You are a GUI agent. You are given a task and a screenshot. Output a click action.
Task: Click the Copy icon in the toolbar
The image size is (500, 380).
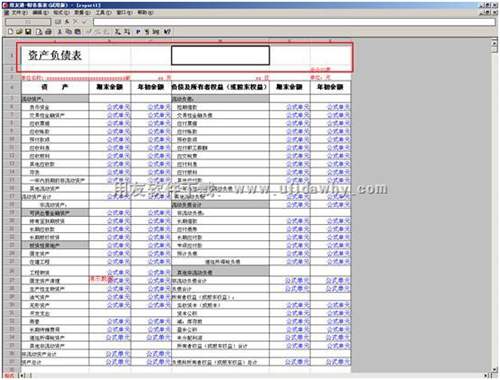click(68, 32)
